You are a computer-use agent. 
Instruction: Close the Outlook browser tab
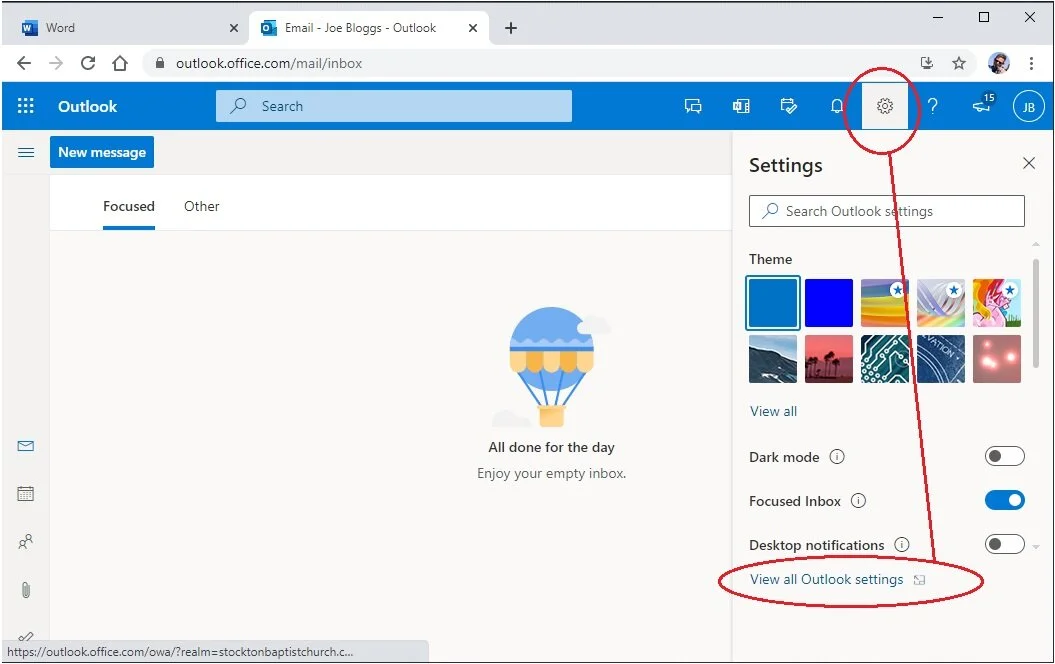tap(473, 28)
